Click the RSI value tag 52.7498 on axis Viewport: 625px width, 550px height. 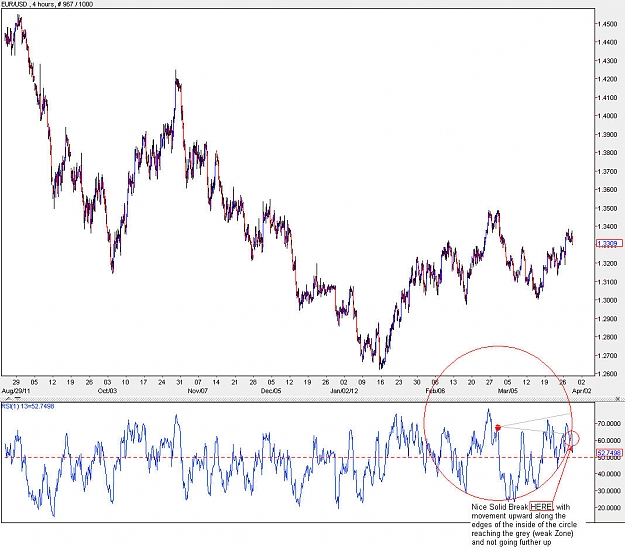[x=609, y=453]
